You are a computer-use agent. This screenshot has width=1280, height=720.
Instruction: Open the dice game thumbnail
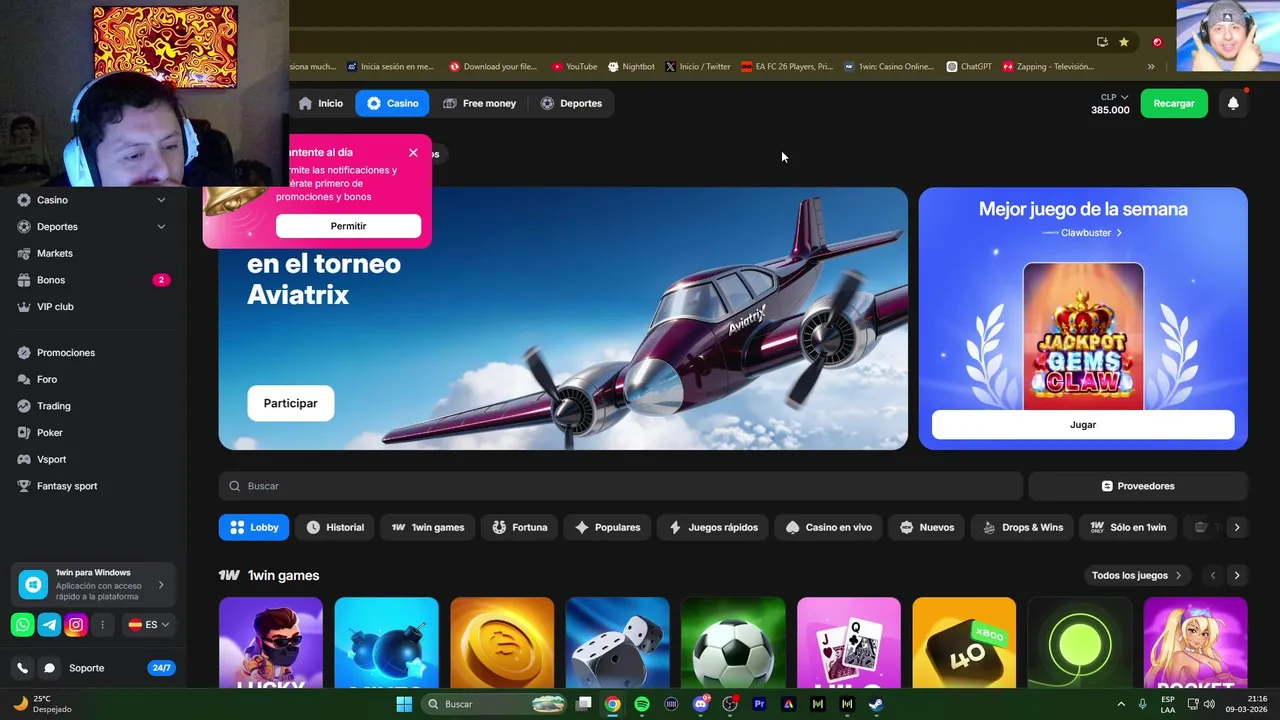point(617,643)
